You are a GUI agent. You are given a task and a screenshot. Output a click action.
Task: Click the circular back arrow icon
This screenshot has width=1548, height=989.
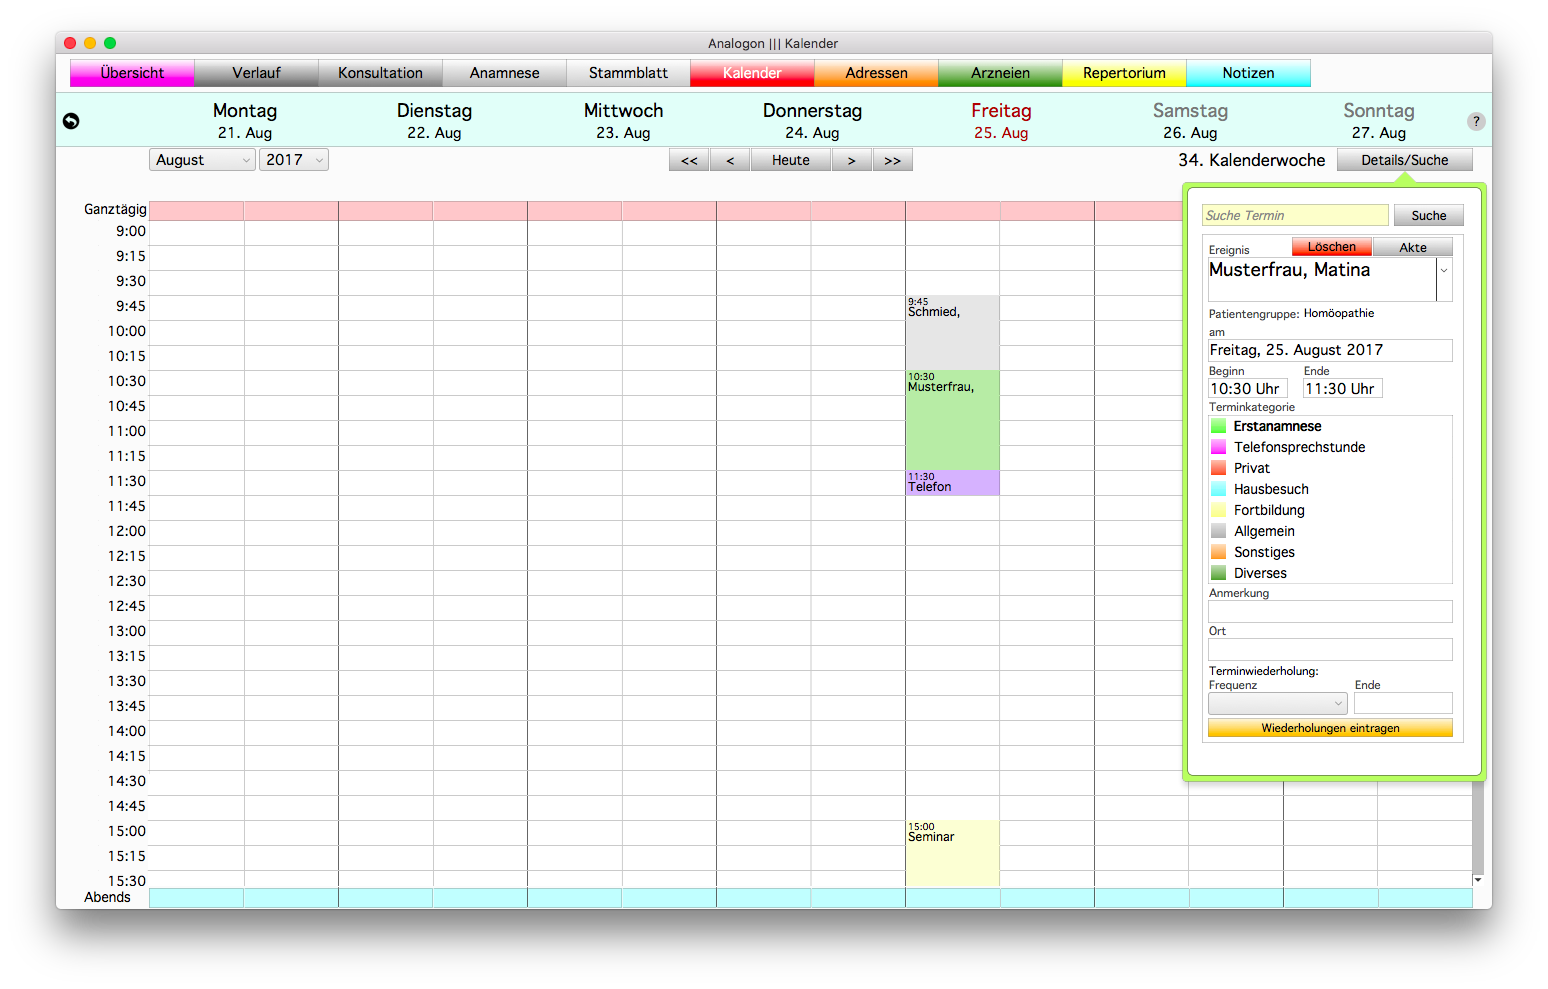coord(71,121)
